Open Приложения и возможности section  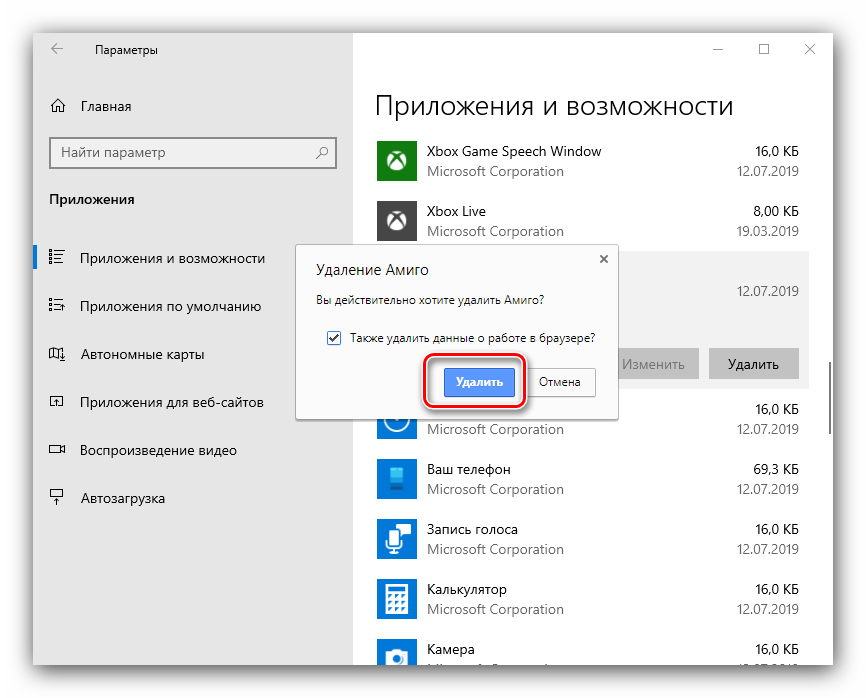point(172,258)
